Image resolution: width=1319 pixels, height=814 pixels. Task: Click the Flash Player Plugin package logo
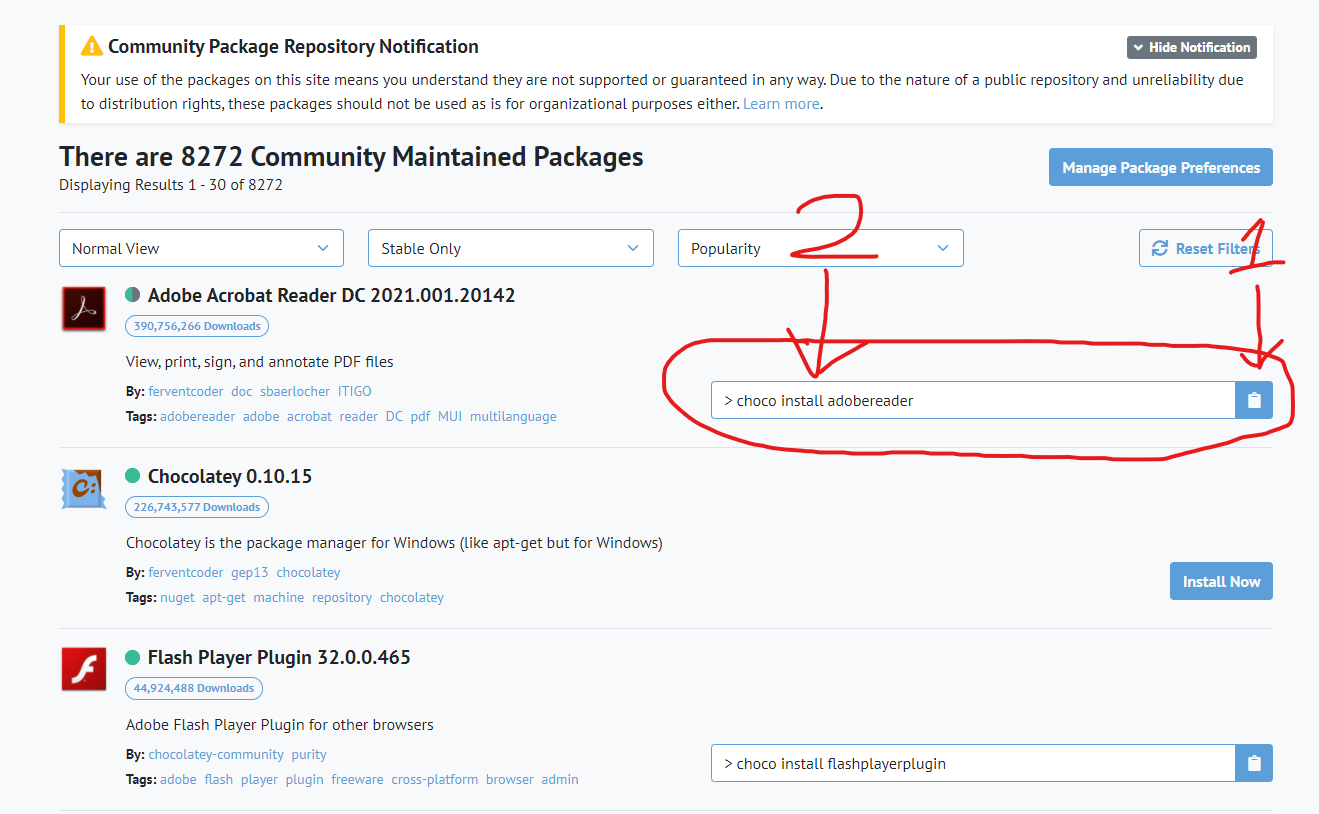83,669
